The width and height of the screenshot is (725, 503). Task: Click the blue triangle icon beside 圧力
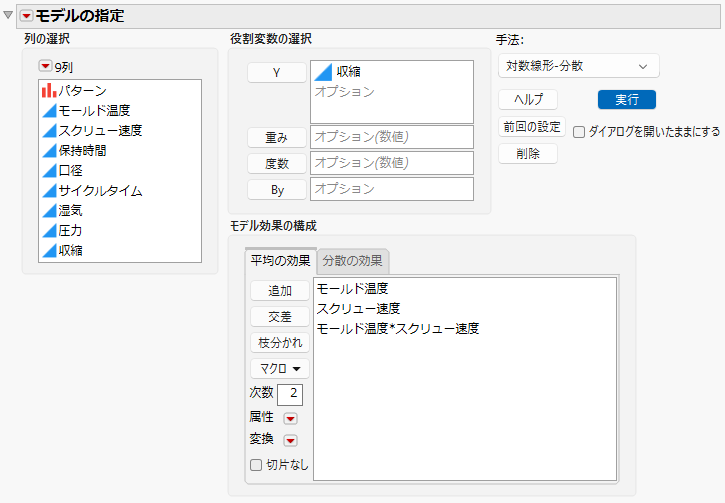[49, 231]
